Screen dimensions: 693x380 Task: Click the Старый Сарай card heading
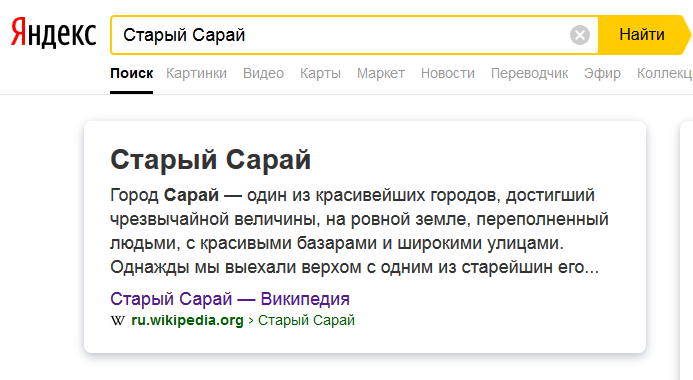(210, 160)
